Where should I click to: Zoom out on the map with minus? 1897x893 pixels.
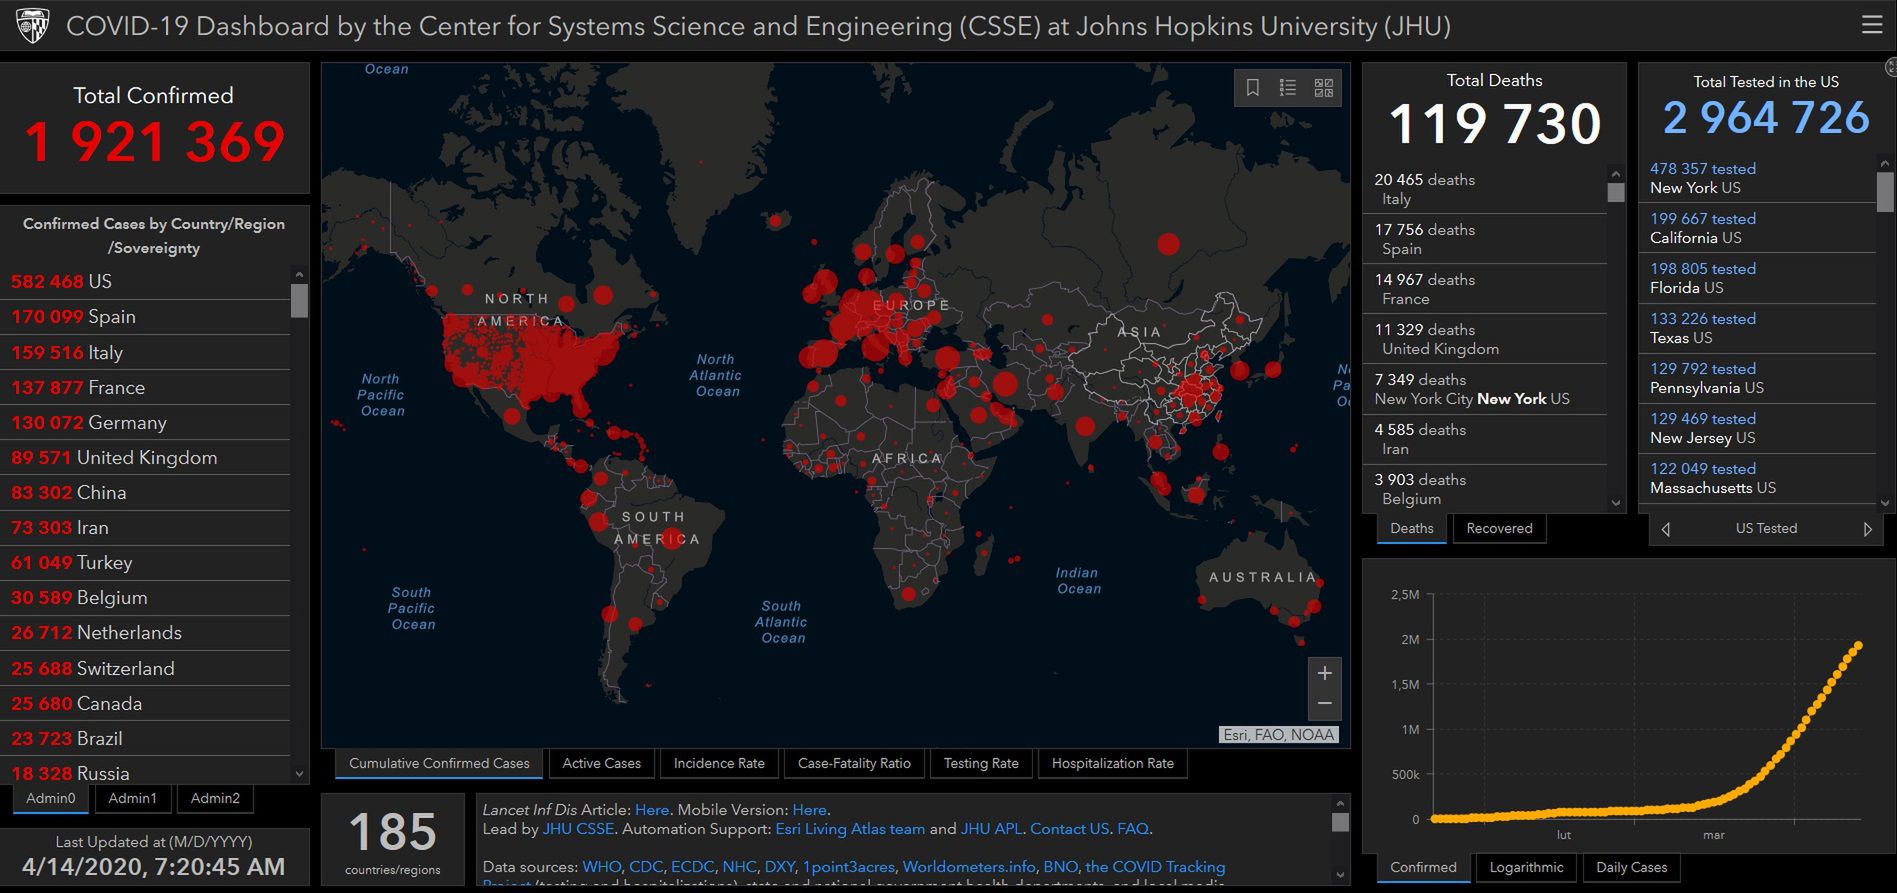pyautogui.click(x=1324, y=704)
